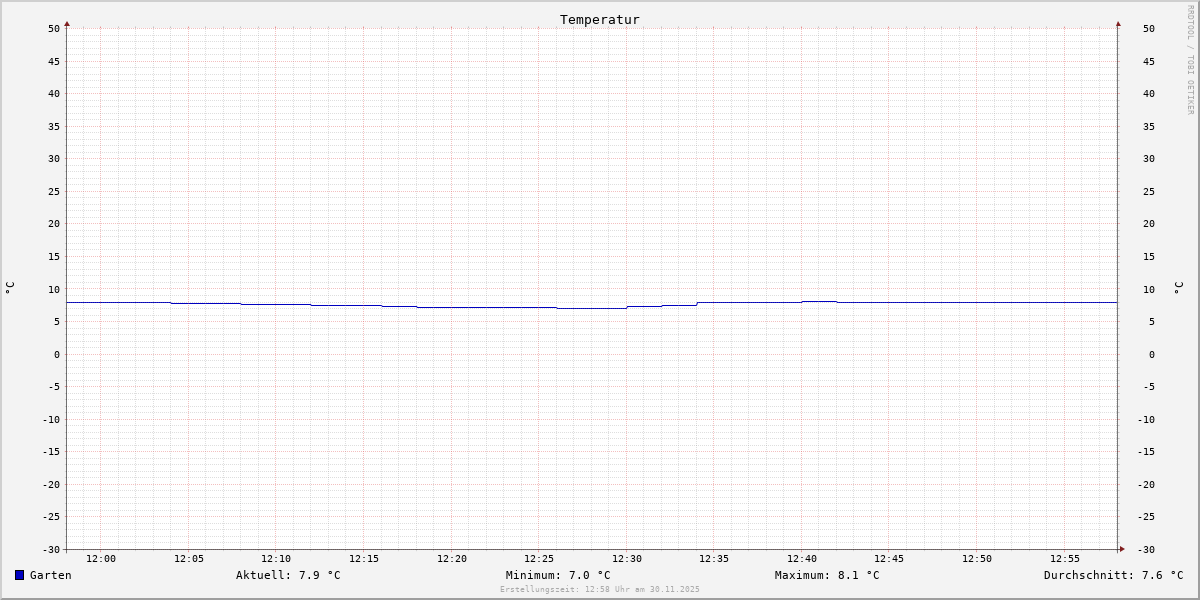Click the 12:10 time axis label

pyautogui.click(x=276, y=559)
